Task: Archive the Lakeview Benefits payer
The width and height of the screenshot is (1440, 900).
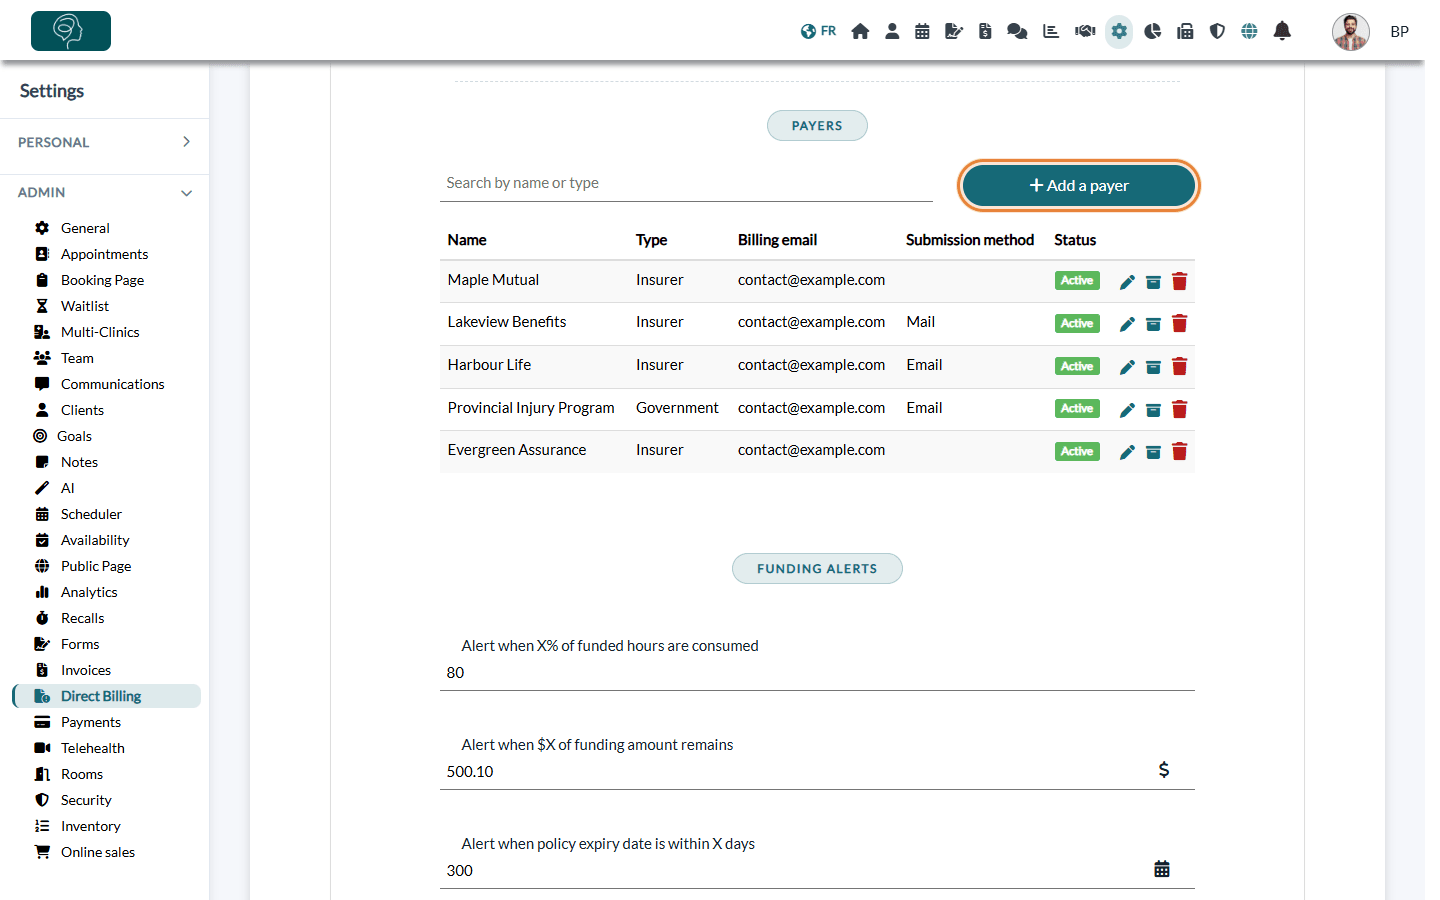Action: [x=1153, y=324]
